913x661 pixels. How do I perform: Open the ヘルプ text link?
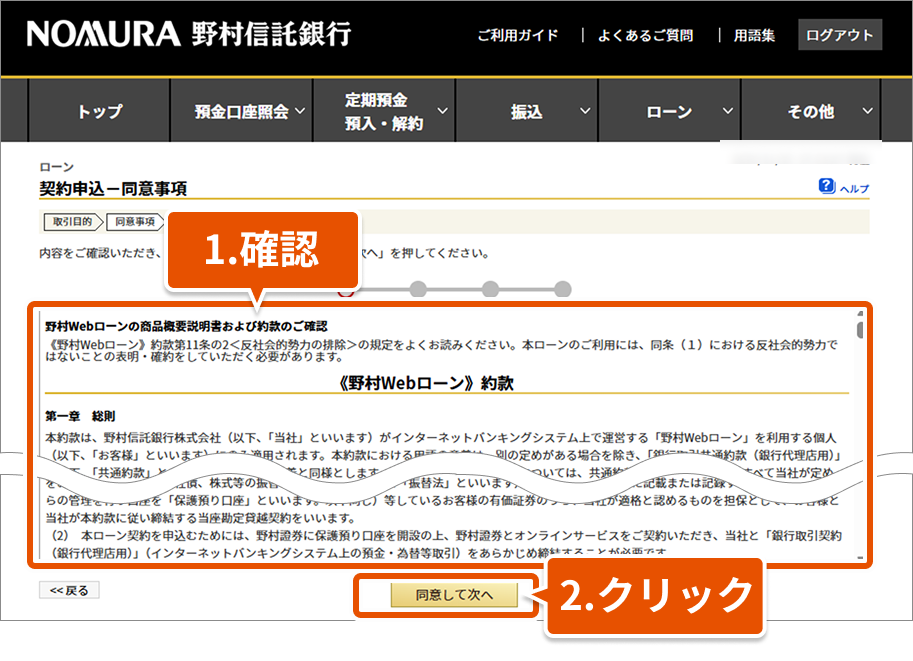point(854,188)
